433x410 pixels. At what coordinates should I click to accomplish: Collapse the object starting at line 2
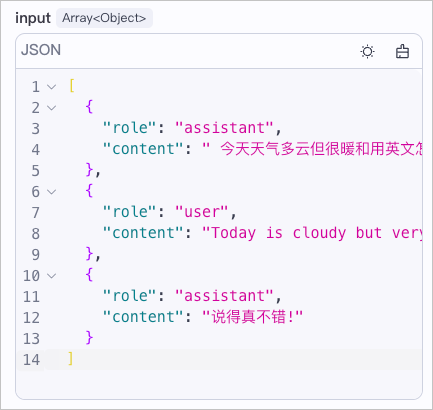click(x=51, y=108)
